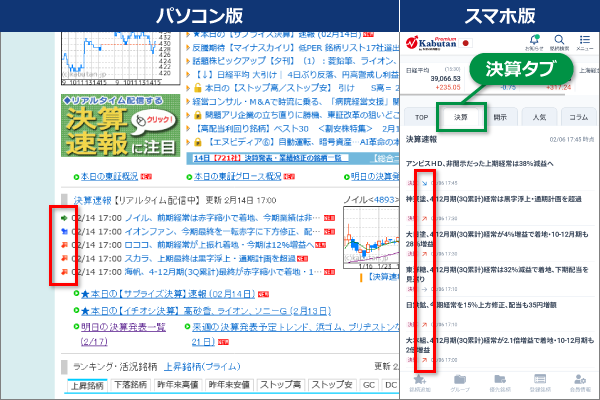Click the 決算速報に注目 green banner
The width and height of the screenshot is (600, 400).
pyautogui.click(x=121, y=126)
